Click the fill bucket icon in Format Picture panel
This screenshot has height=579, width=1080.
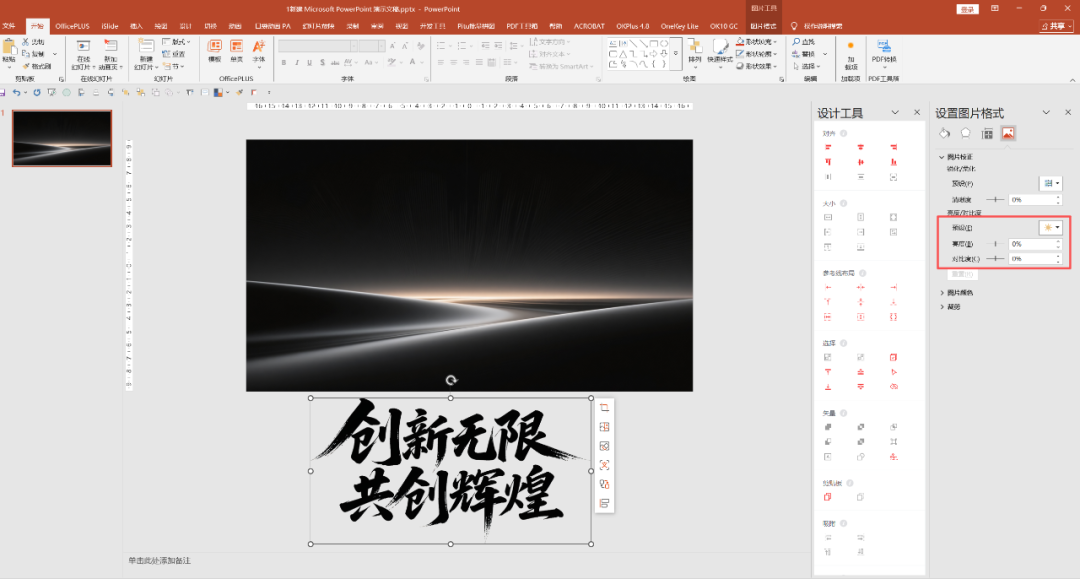click(x=944, y=133)
